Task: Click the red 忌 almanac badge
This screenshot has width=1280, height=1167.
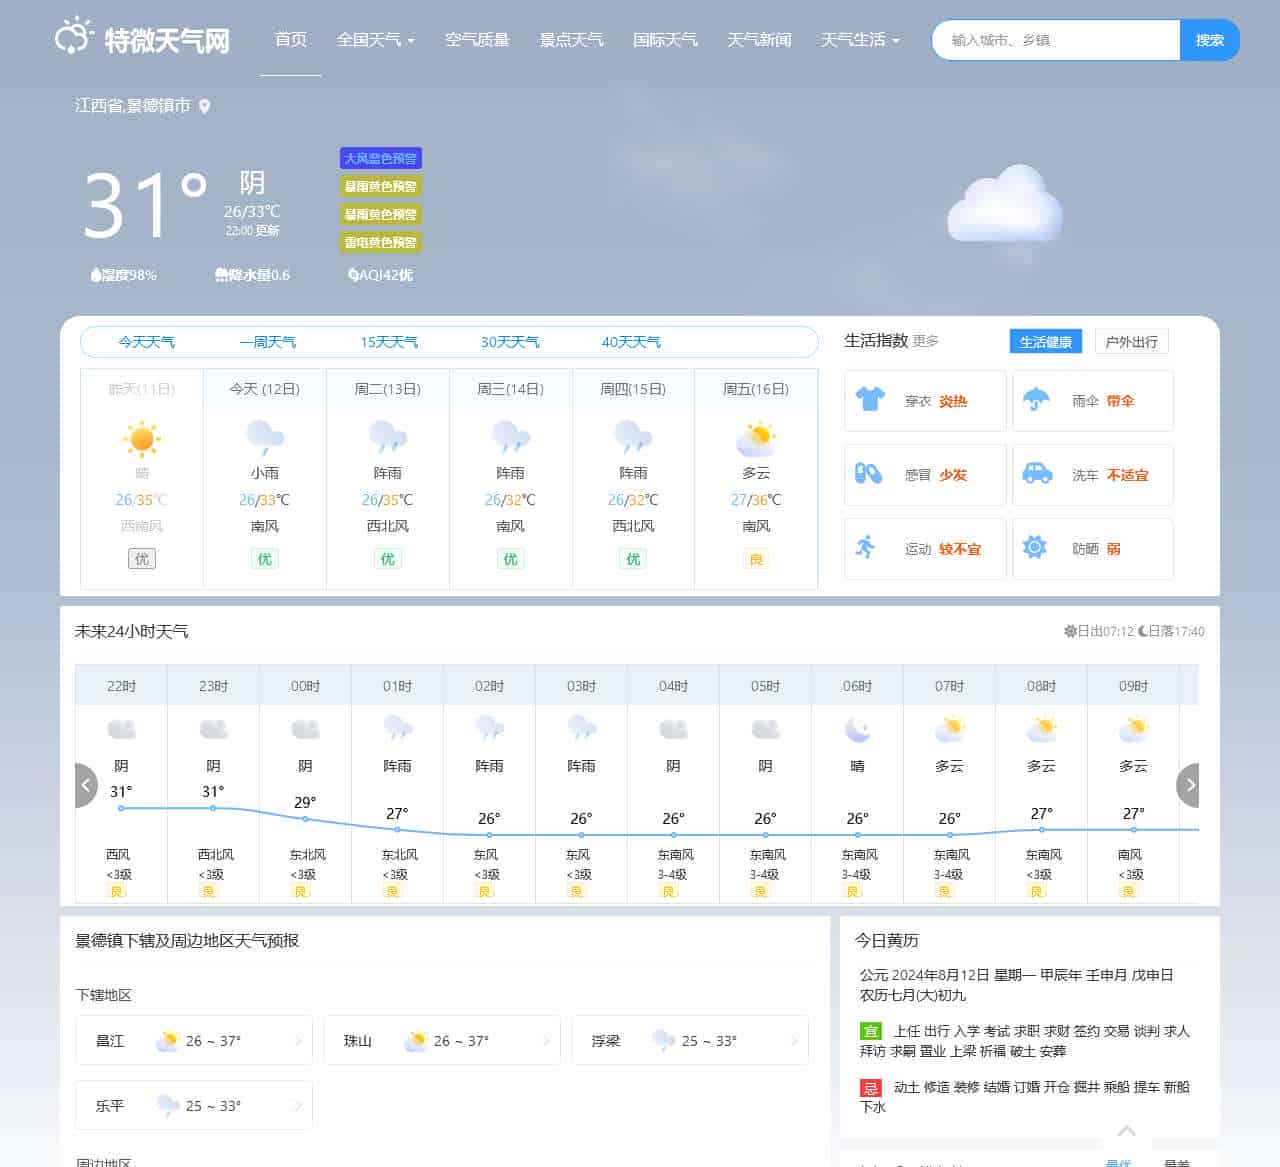Action: pyautogui.click(x=871, y=1087)
